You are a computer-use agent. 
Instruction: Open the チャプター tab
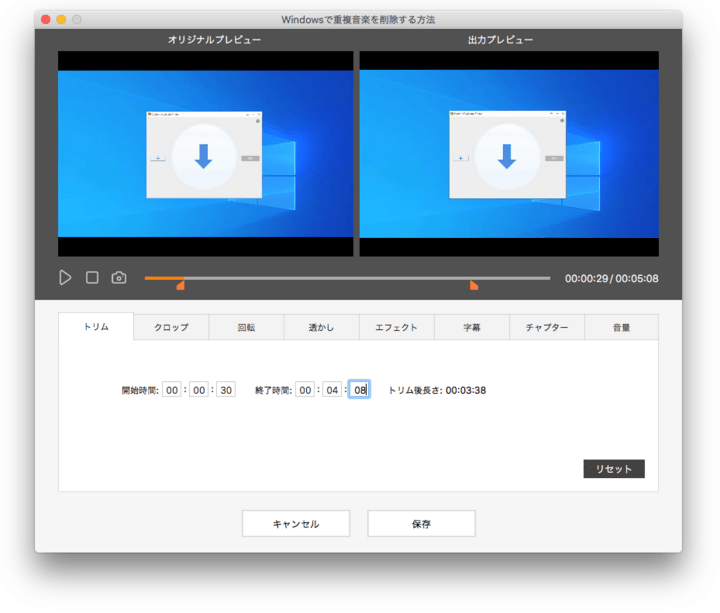click(547, 327)
